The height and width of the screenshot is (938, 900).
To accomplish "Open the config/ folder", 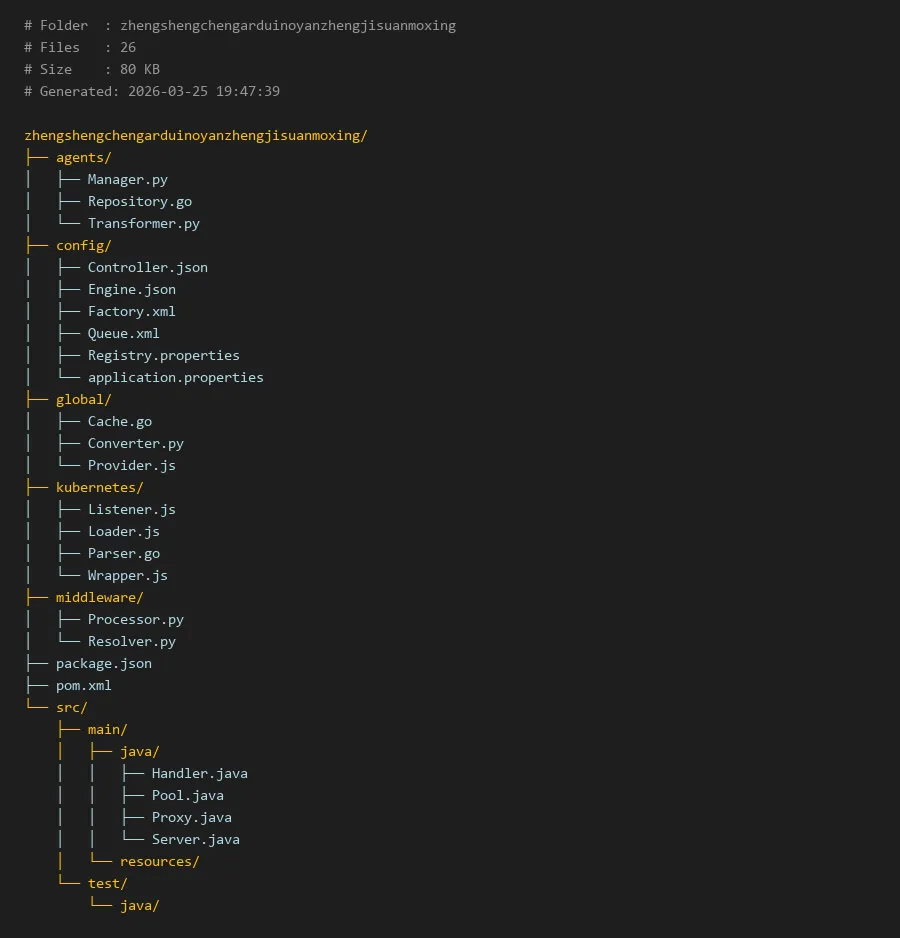I will coord(83,245).
